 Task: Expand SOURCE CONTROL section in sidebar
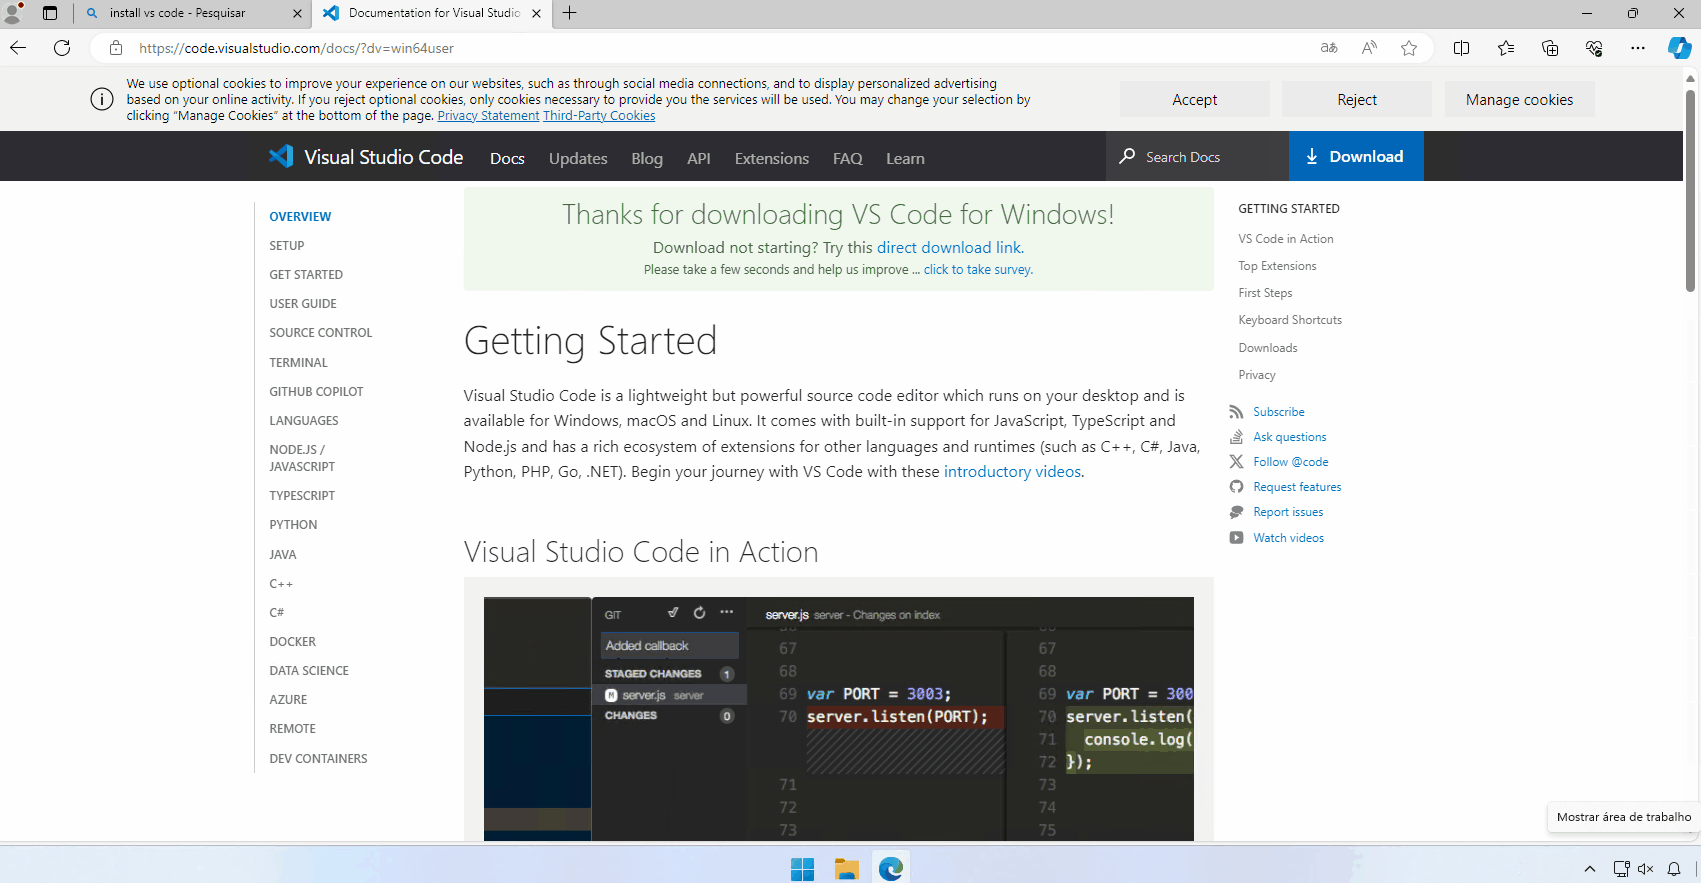pos(321,332)
